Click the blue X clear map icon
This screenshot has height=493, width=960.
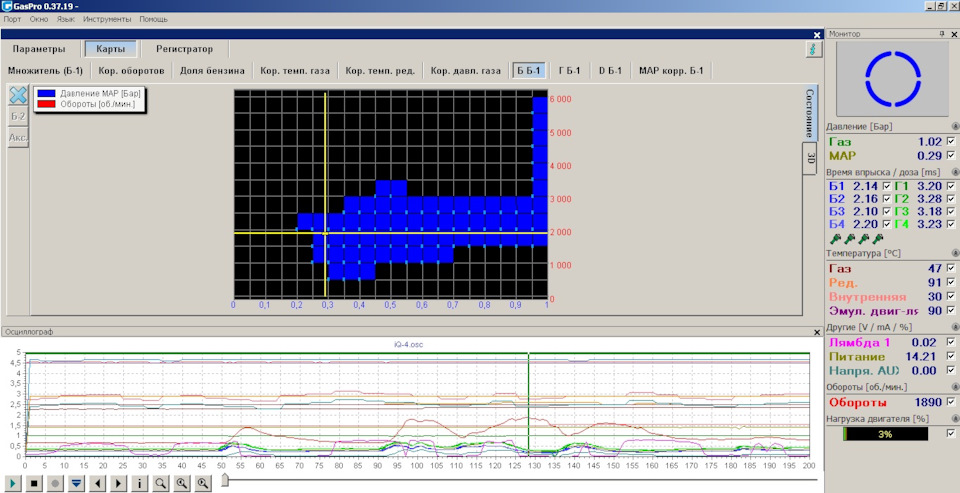point(18,95)
